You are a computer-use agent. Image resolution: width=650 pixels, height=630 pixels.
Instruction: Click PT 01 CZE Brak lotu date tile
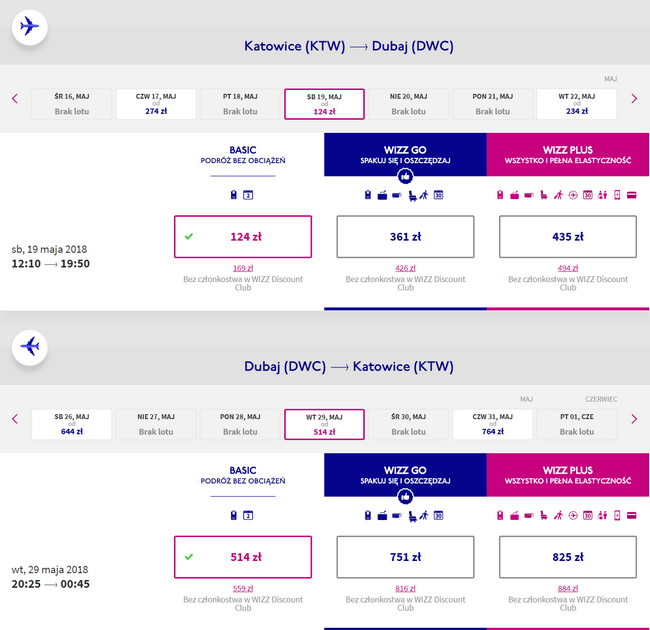[577, 424]
